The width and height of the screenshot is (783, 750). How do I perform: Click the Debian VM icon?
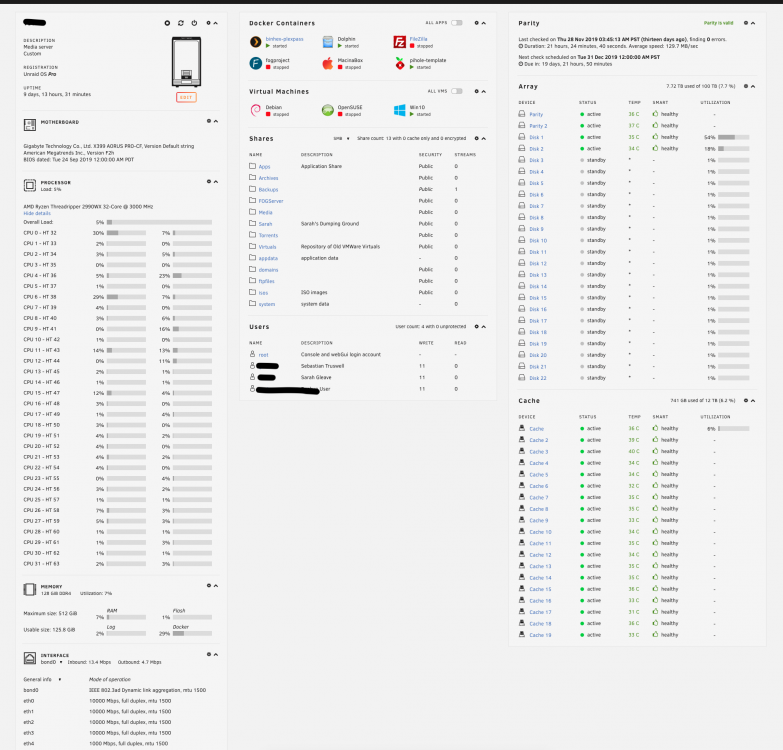256,110
